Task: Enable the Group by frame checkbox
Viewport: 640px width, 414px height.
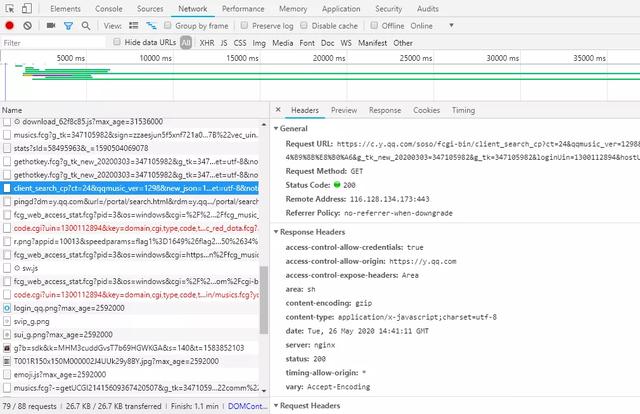Action: tap(166, 25)
